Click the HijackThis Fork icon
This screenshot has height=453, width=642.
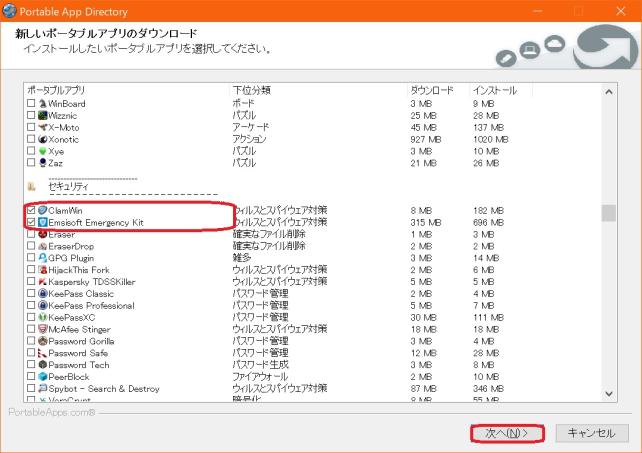tap(43, 270)
